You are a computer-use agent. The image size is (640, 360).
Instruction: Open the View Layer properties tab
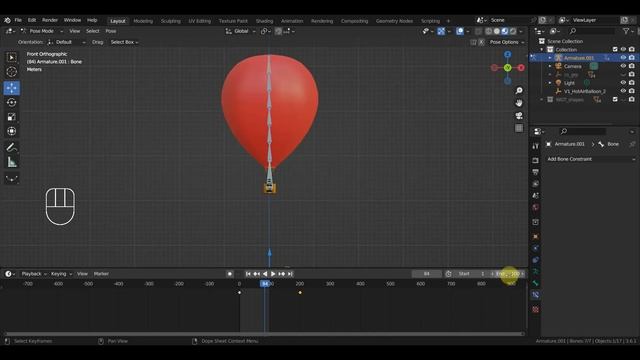click(536, 184)
